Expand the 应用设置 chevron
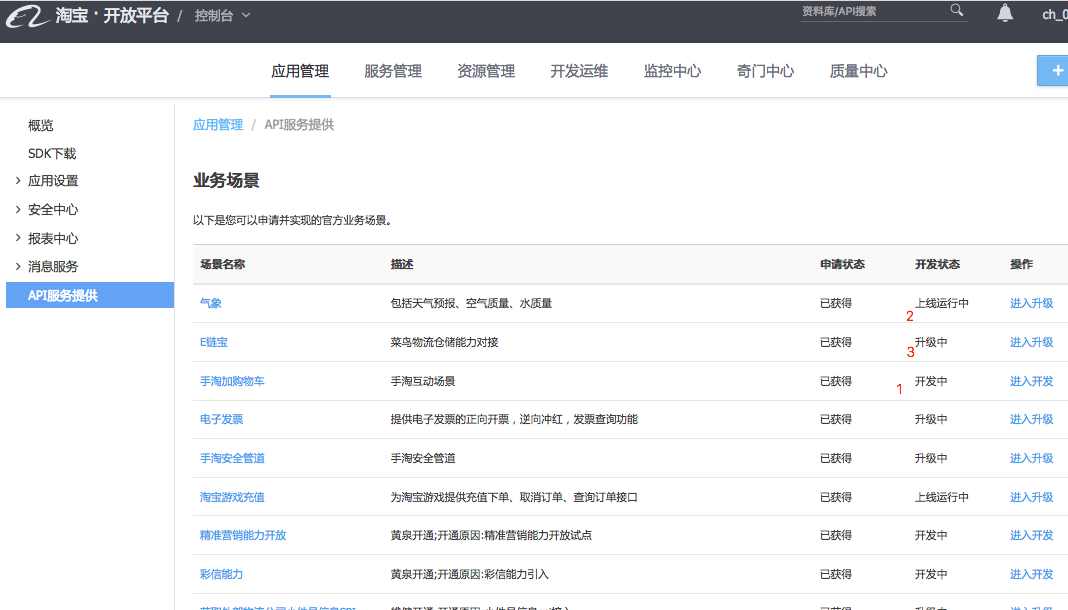The image size is (1068, 610). (18, 180)
